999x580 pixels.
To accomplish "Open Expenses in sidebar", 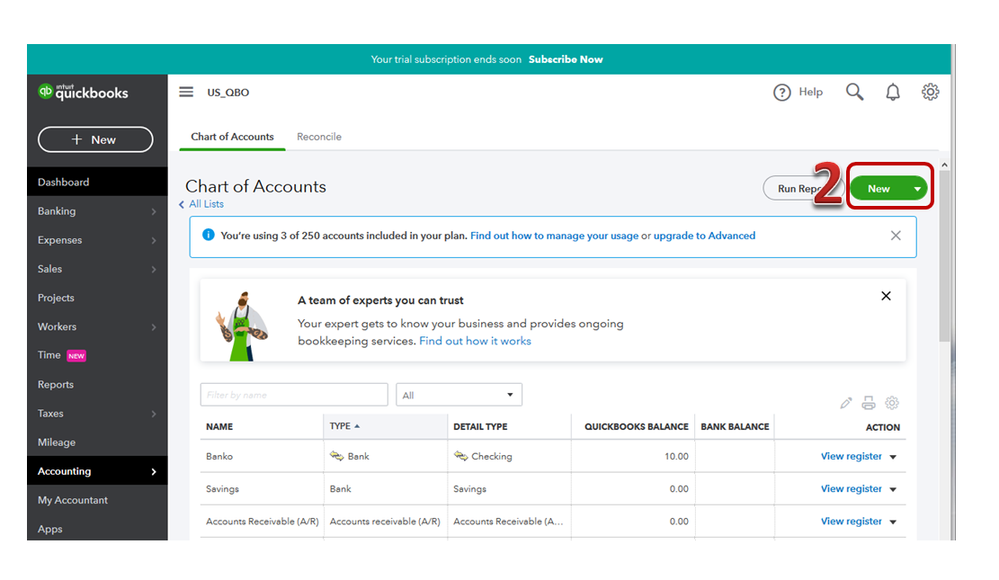I will tap(60, 240).
